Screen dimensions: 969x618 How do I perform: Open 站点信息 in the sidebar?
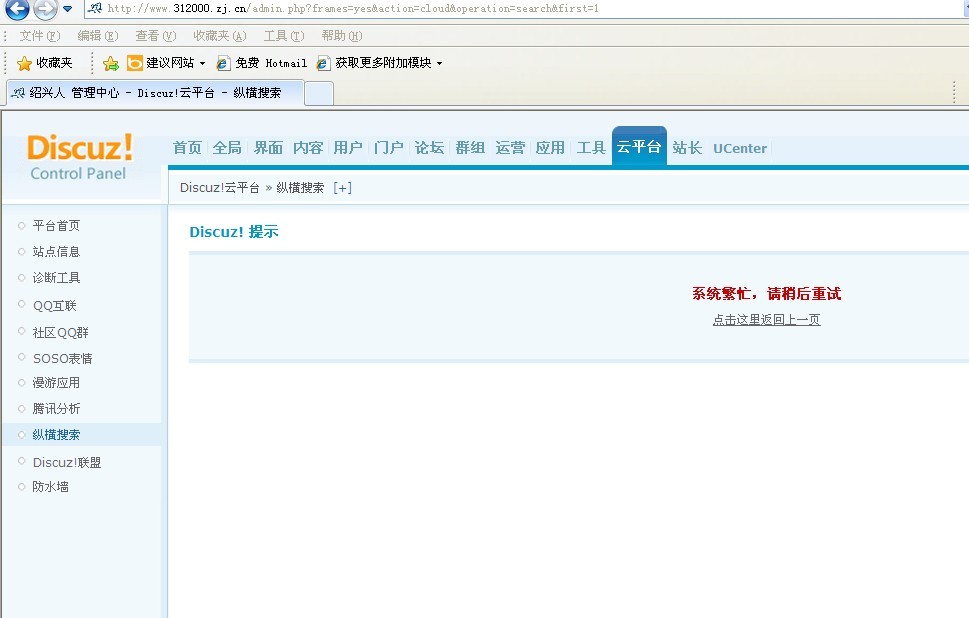[x=56, y=252]
